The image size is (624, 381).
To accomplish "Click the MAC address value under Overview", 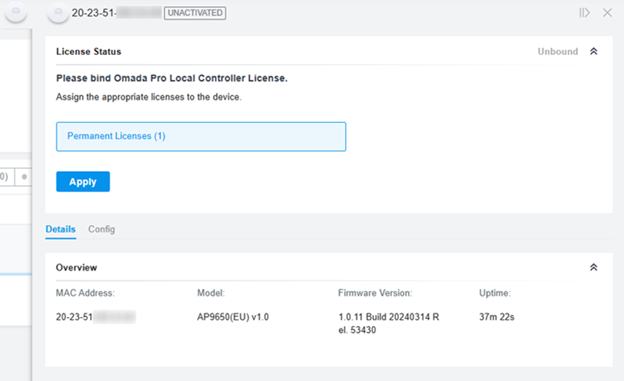I will point(96,317).
